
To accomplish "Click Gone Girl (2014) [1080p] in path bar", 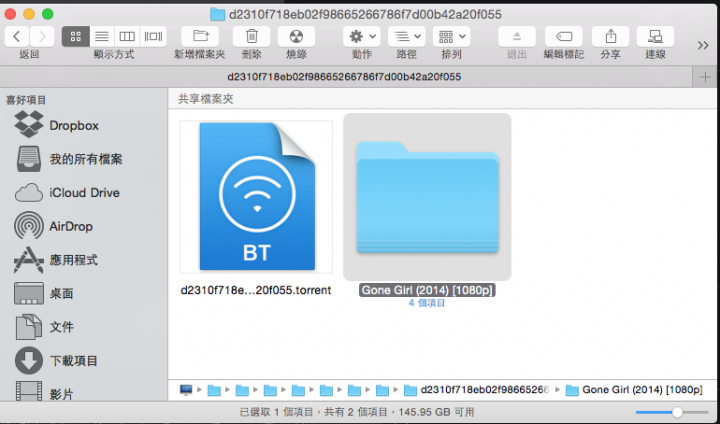I will pyautogui.click(x=634, y=390).
